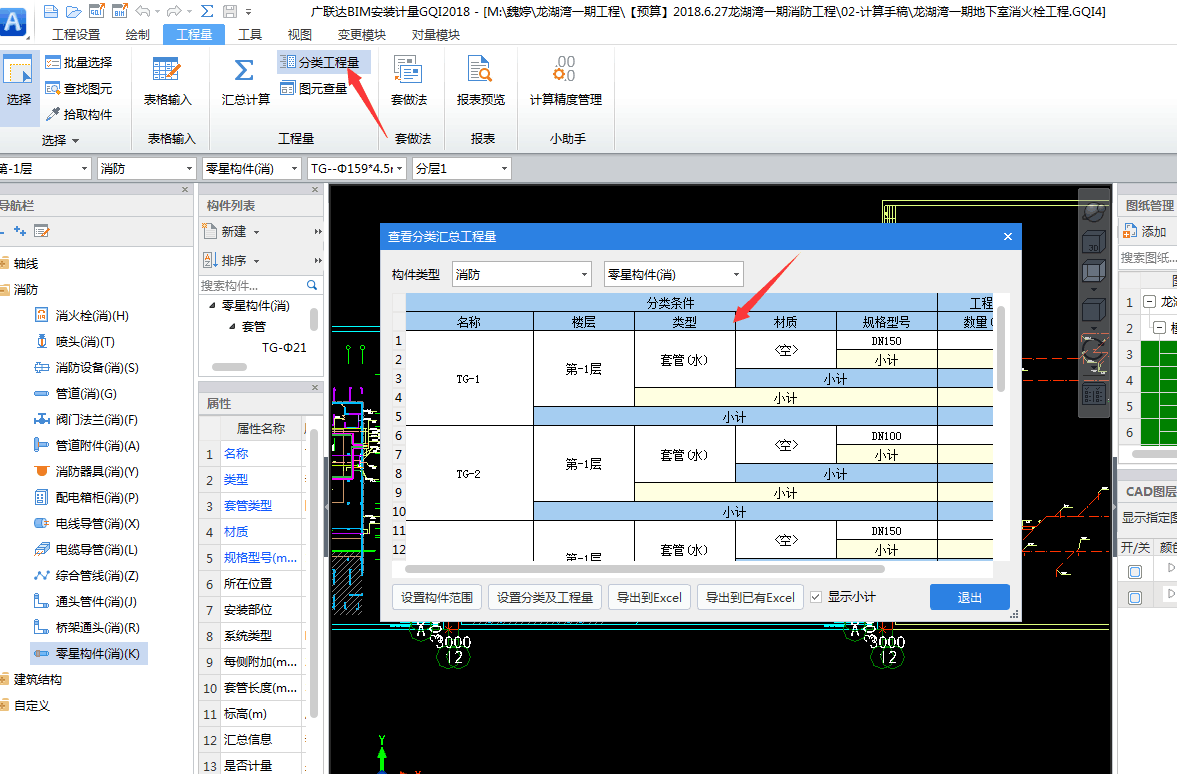1177x774 pixels.
Task: Open the 工程设置 ribbon tab
Action: point(76,35)
